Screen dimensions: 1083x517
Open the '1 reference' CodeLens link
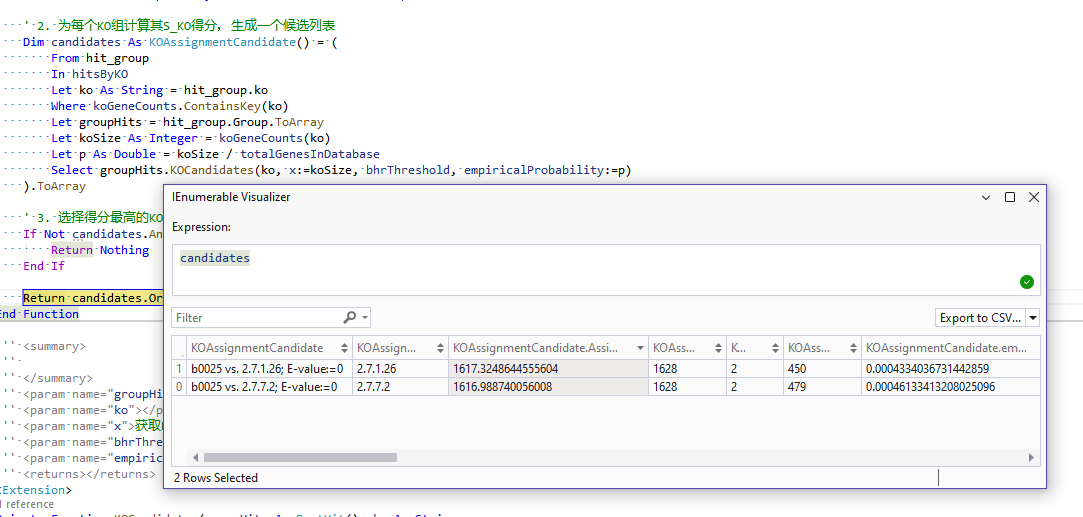point(26,505)
